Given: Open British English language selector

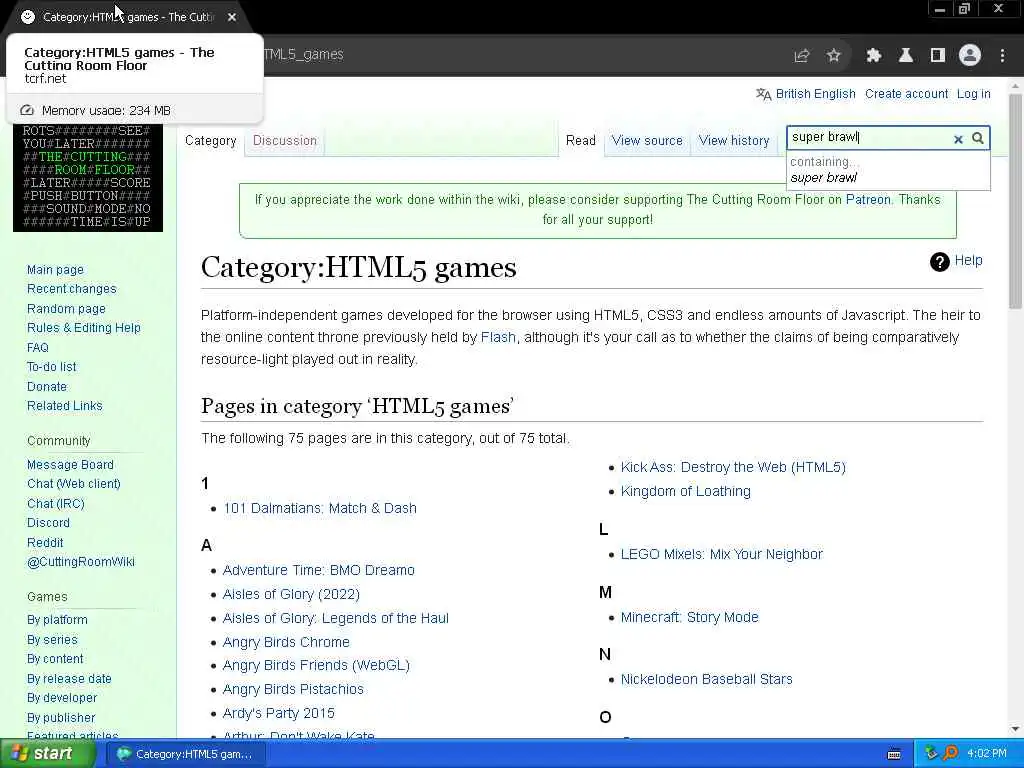Looking at the screenshot, I should click(x=815, y=94).
